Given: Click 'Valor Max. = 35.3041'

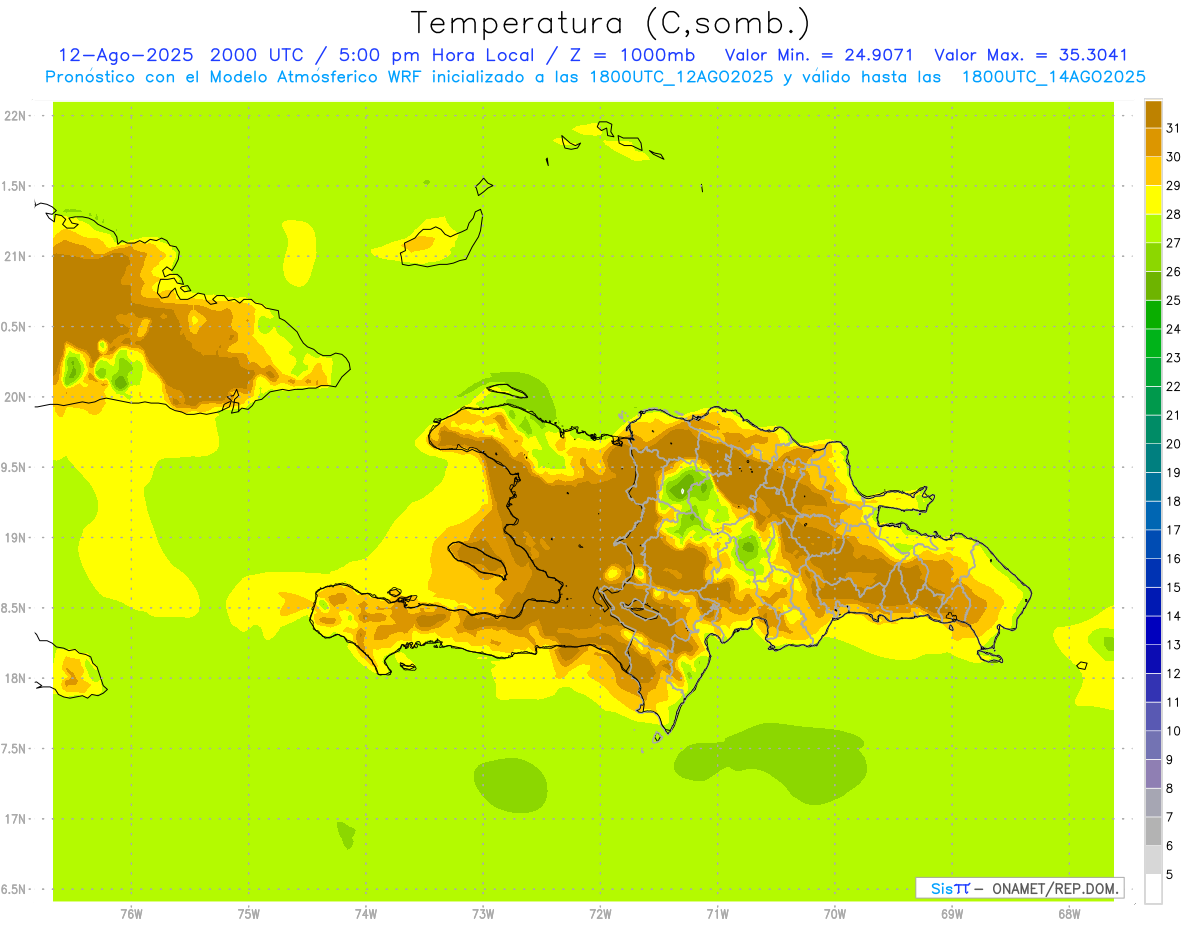Looking at the screenshot, I should point(1031,55).
